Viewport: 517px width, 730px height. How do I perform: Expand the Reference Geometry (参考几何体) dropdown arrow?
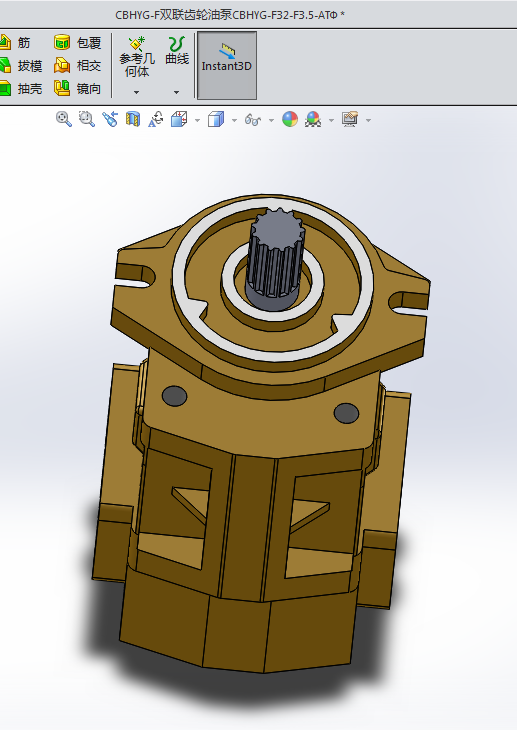(136, 92)
